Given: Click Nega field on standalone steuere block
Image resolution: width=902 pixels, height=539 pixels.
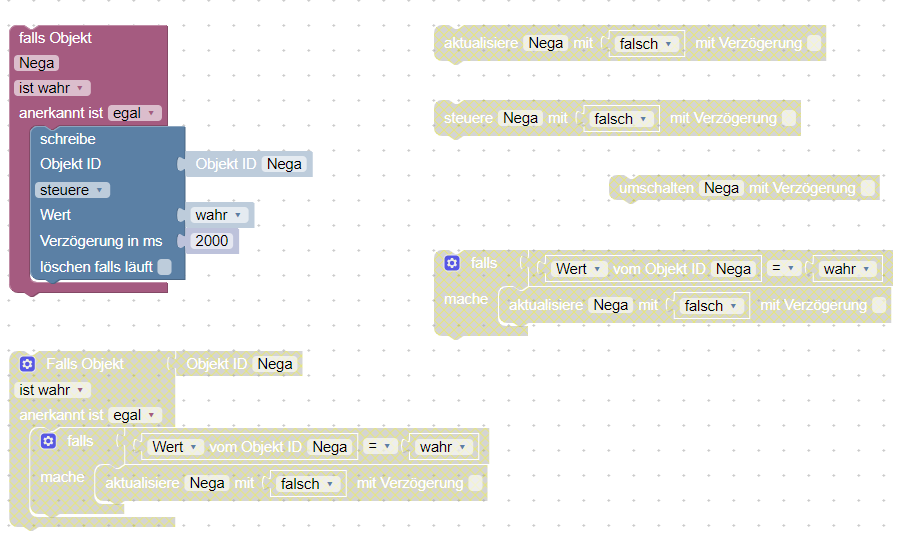Looking at the screenshot, I should [521, 118].
